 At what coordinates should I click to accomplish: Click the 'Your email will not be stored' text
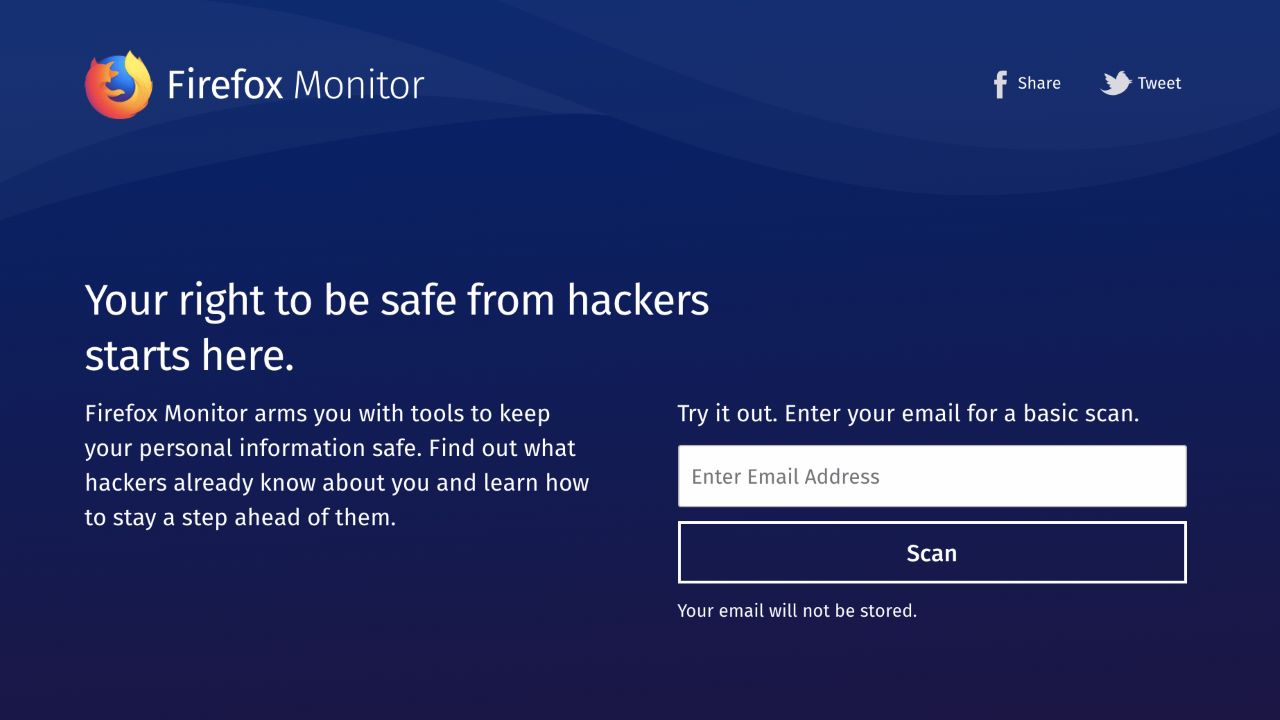[x=797, y=610]
